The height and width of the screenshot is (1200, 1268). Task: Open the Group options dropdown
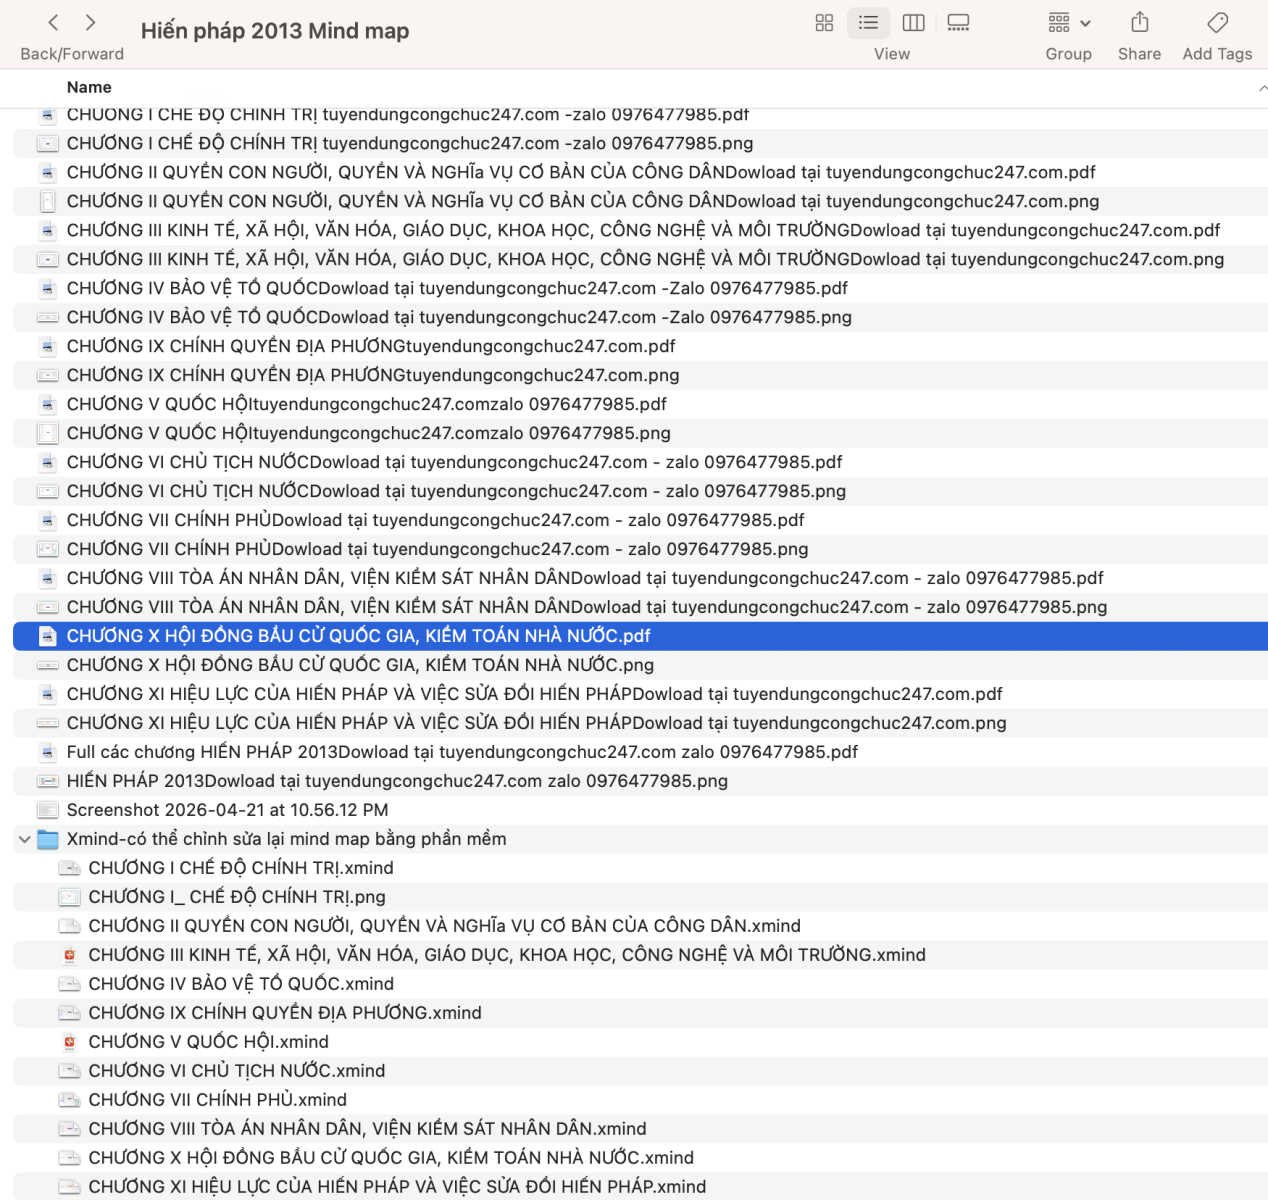pyautogui.click(x=1068, y=23)
